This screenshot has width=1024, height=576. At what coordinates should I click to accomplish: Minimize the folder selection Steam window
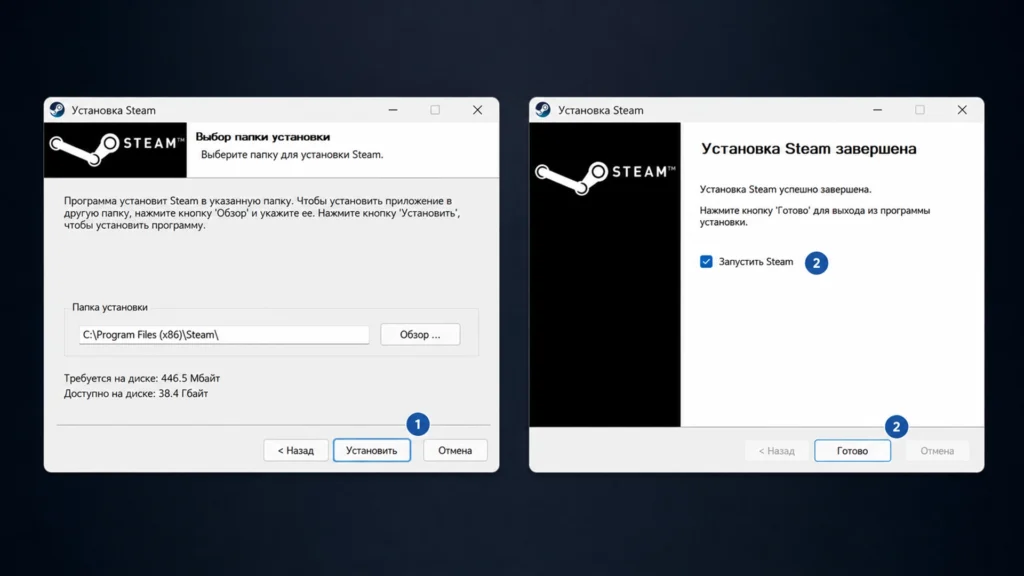point(393,110)
